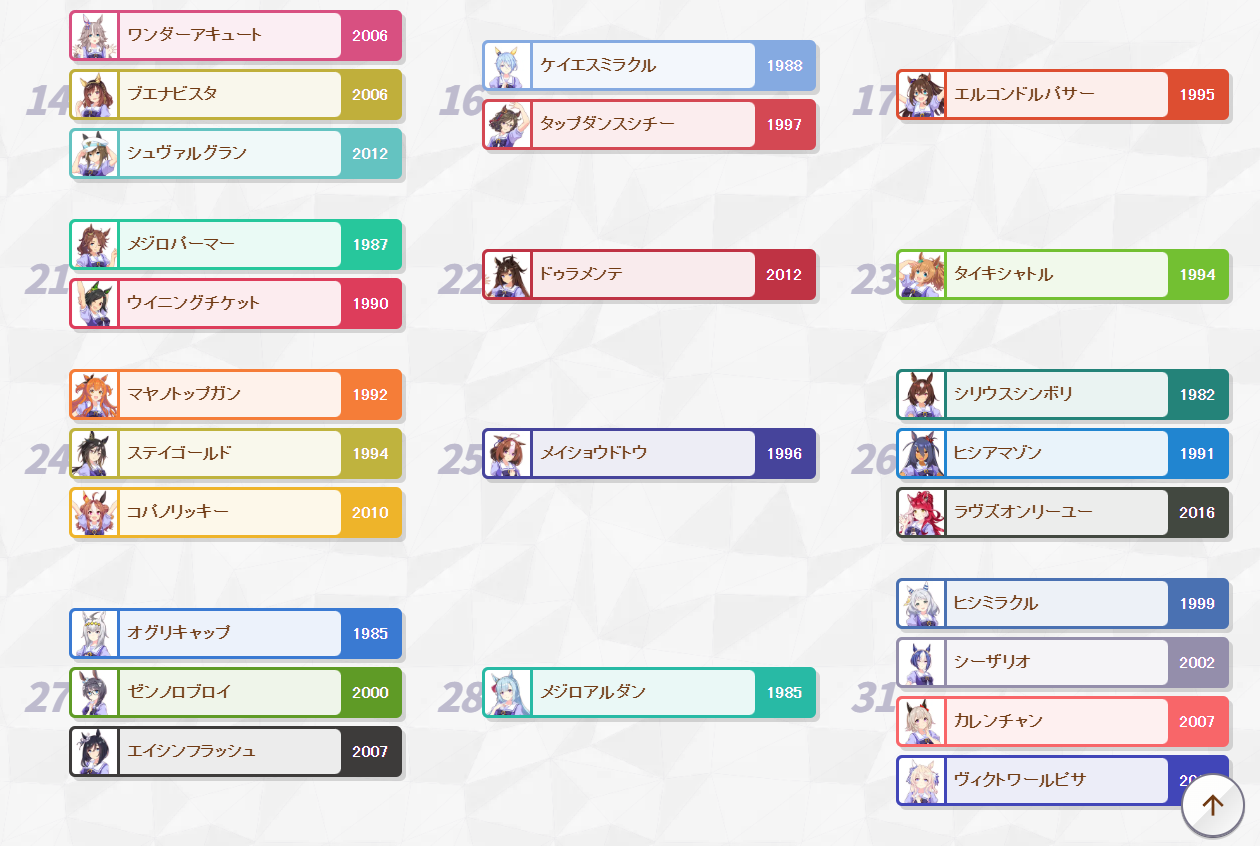1260x846 pixels.
Task: Open ブエナビスタ character card
Action: 236,94
